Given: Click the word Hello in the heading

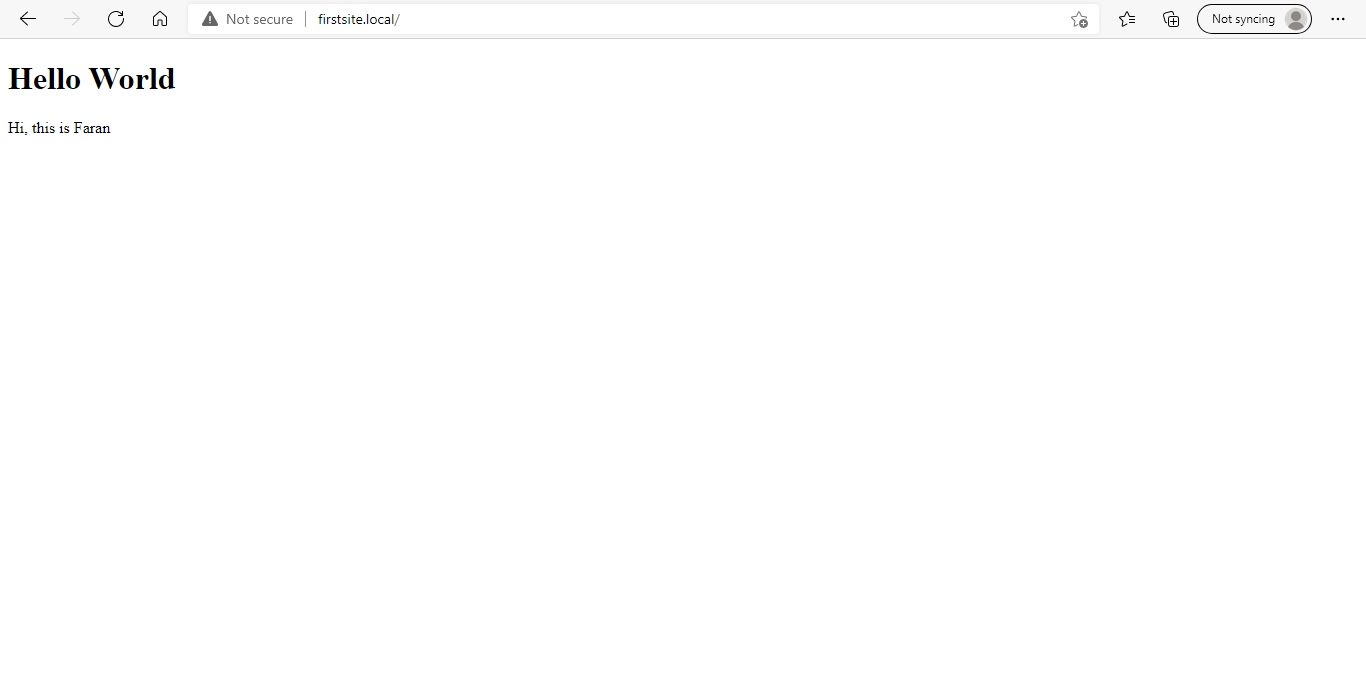Looking at the screenshot, I should [44, 79].
